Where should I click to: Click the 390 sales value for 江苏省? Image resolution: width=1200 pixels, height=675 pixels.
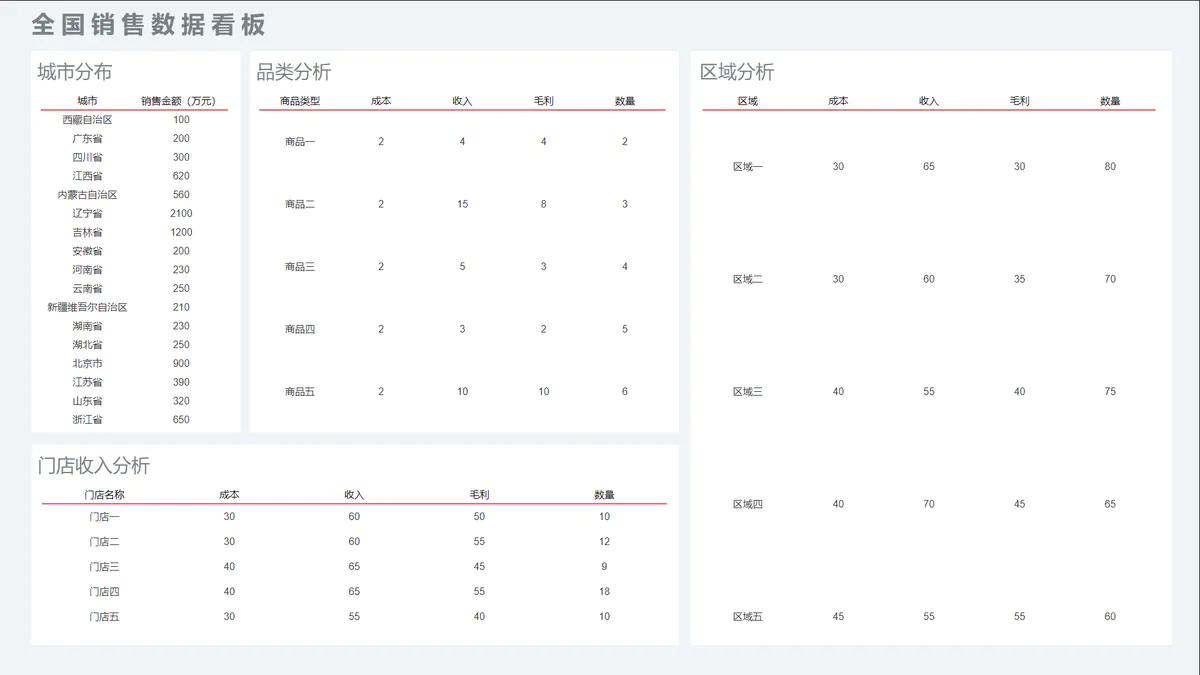[181, 382]
